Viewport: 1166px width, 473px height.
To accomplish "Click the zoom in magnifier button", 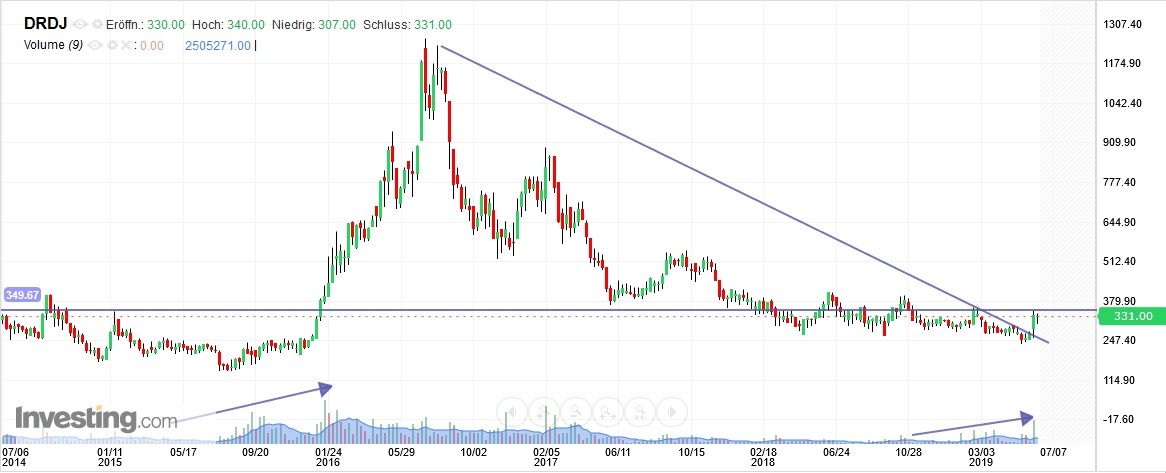I will [544, 411].
